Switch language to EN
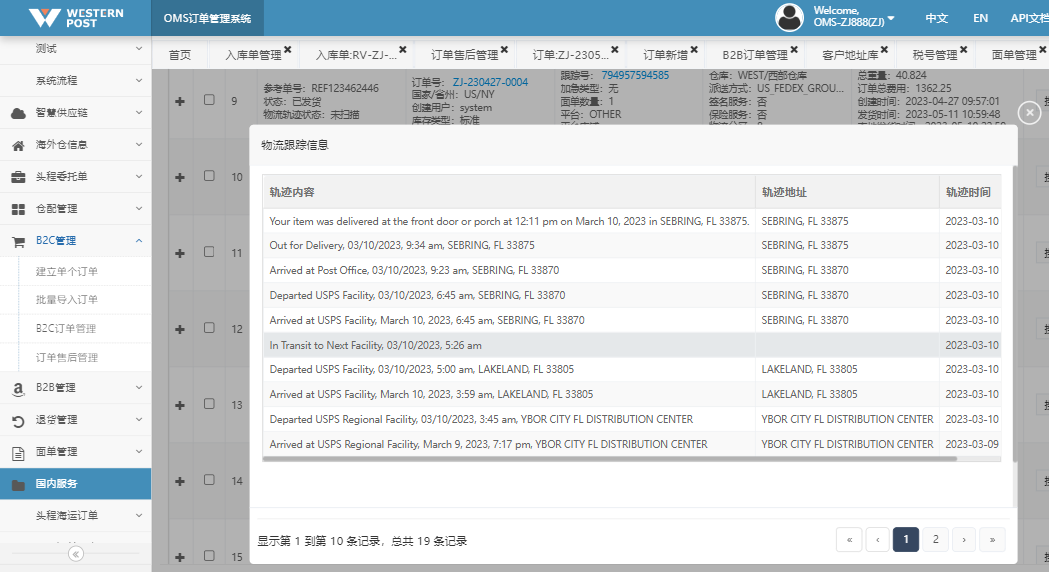Image resolution: width=1049 pixels, height=572 pixels. [x=981, y=18]
